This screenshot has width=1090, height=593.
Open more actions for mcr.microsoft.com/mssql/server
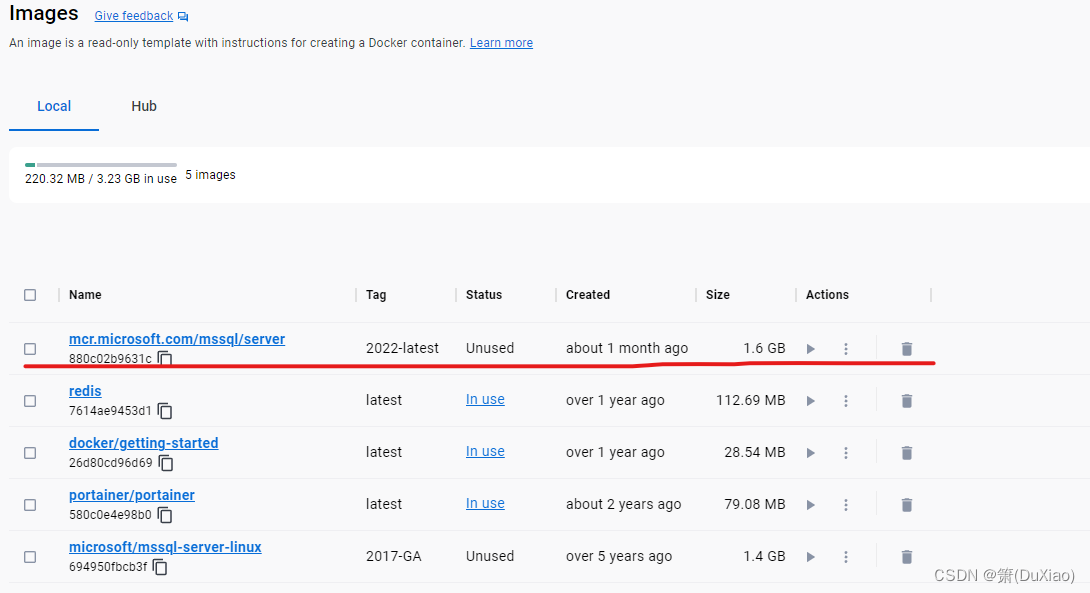click(846, 349)
